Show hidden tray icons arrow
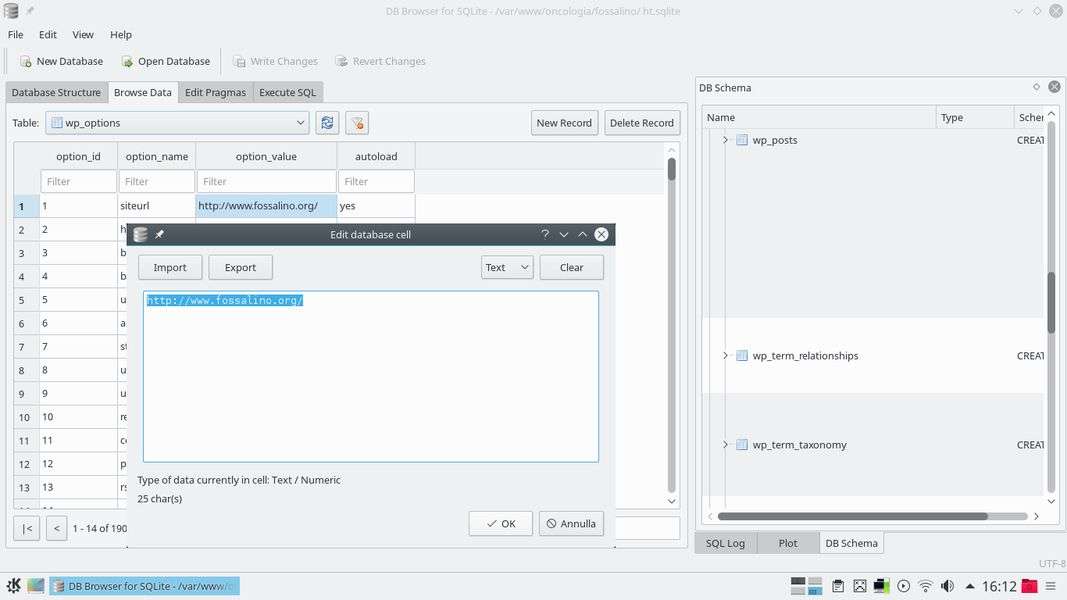The width and height of the screenshot is (1067, 600). pos(970,586)
